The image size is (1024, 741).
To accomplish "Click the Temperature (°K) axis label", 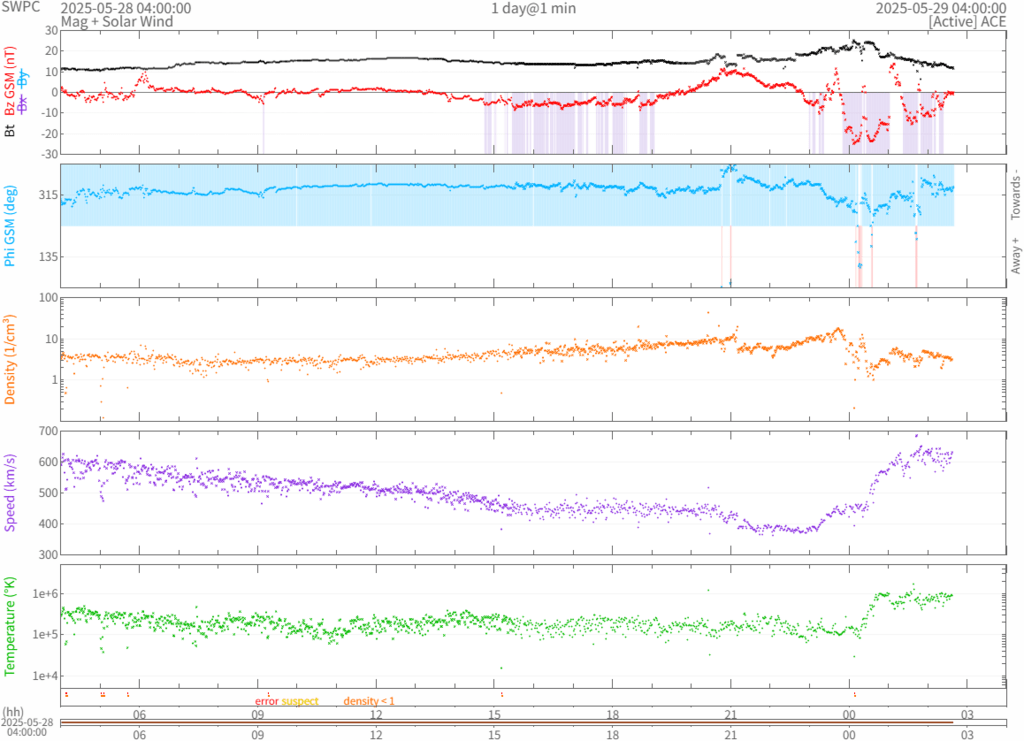I will coord(10,626).
